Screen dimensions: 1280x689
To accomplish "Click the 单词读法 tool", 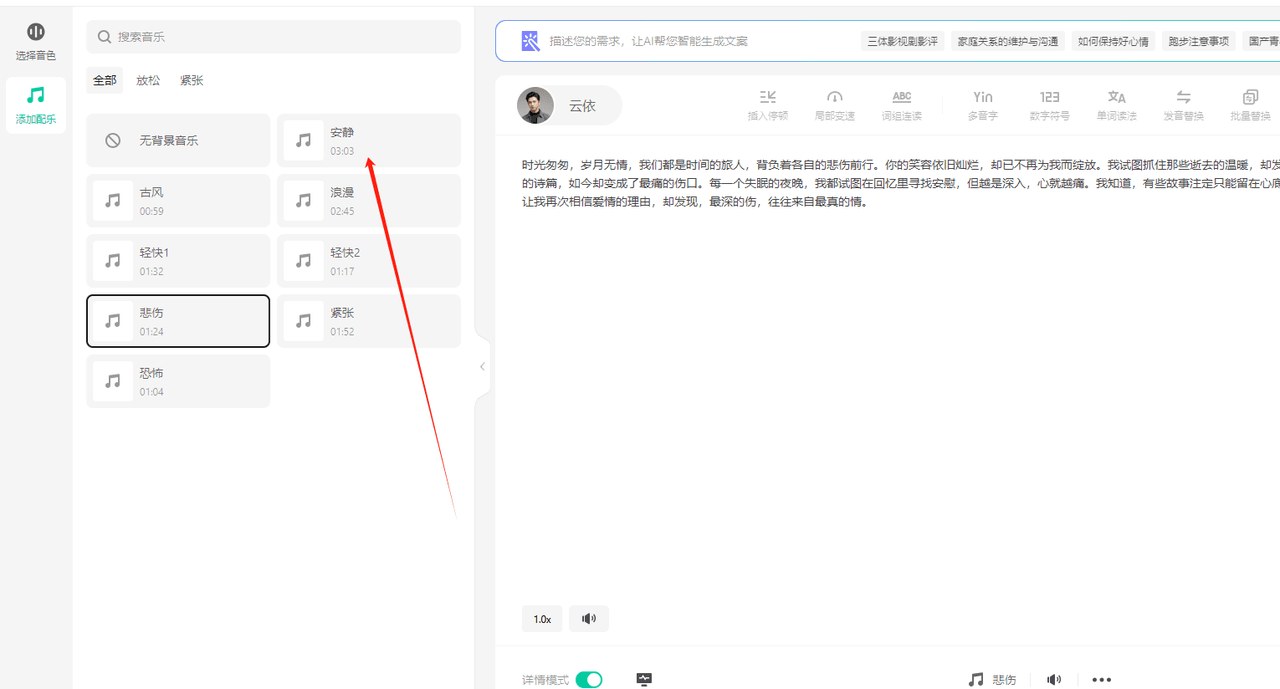I will click(1117, 105).
